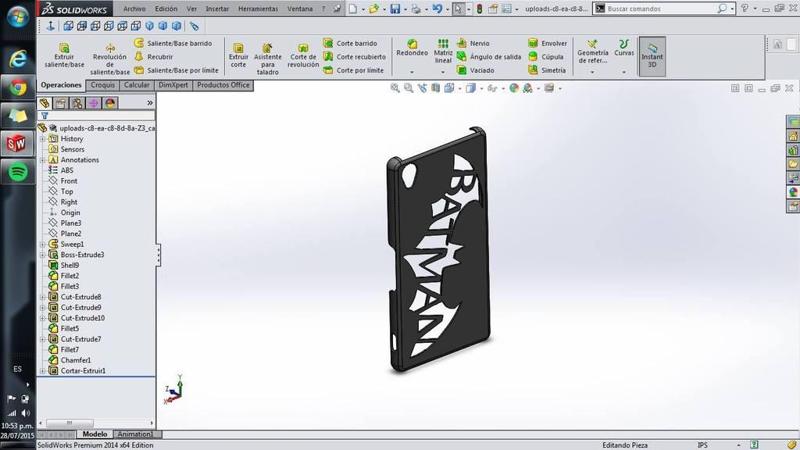Open Geometría de referencia tool

click(592, 52)
